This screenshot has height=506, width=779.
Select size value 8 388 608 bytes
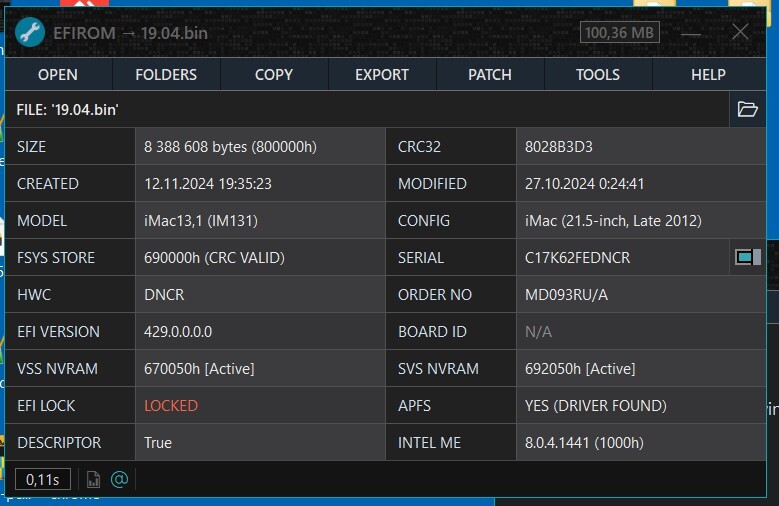231,147
